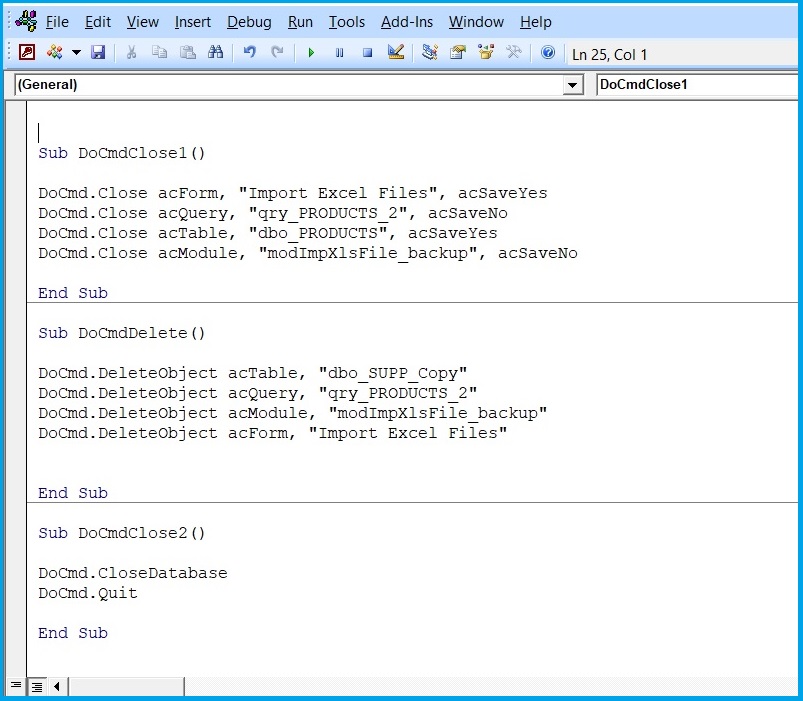Open Visual Basic Help question icon
The width and height of the screenshot is (803, 701).
547,53
